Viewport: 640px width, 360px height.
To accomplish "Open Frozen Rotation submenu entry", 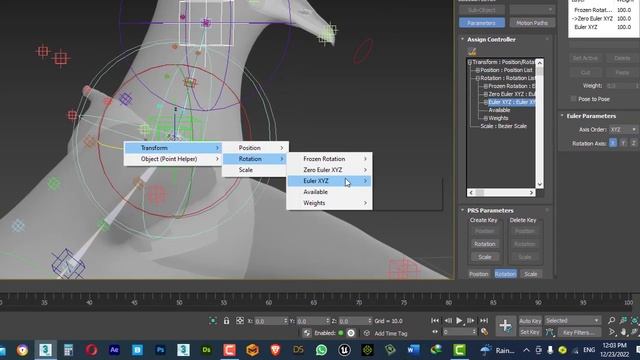I will pyautogui.click(x=329, y=159).
